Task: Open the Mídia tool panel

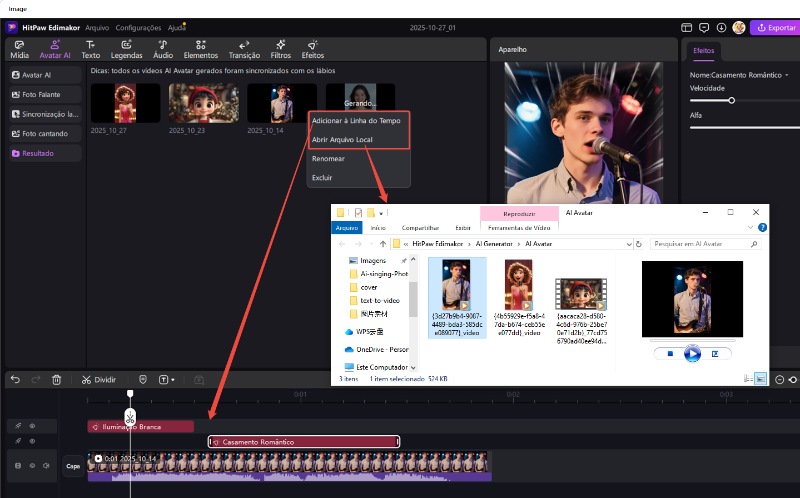Action: click(19, 49)
